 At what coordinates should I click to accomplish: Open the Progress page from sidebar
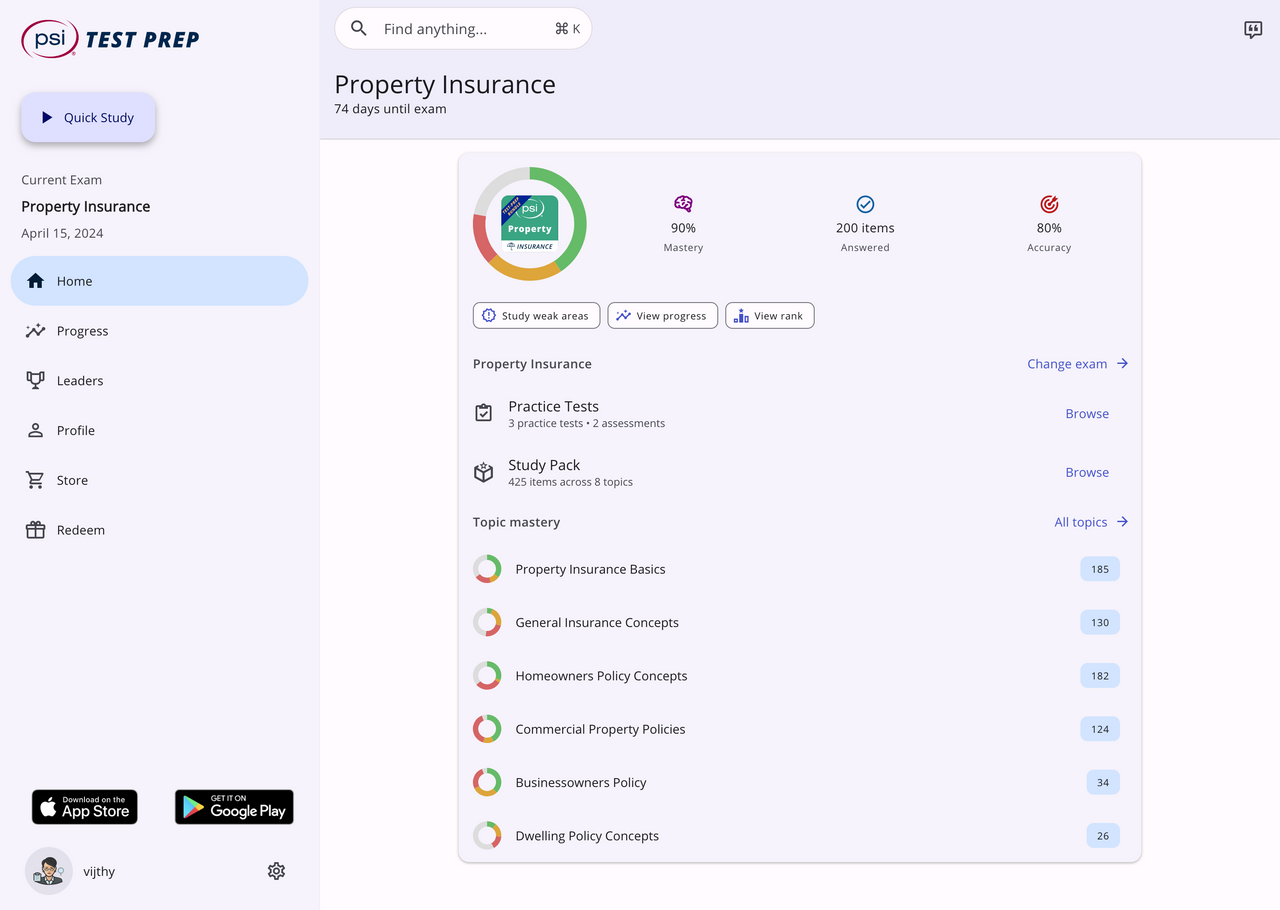(82, 331)
